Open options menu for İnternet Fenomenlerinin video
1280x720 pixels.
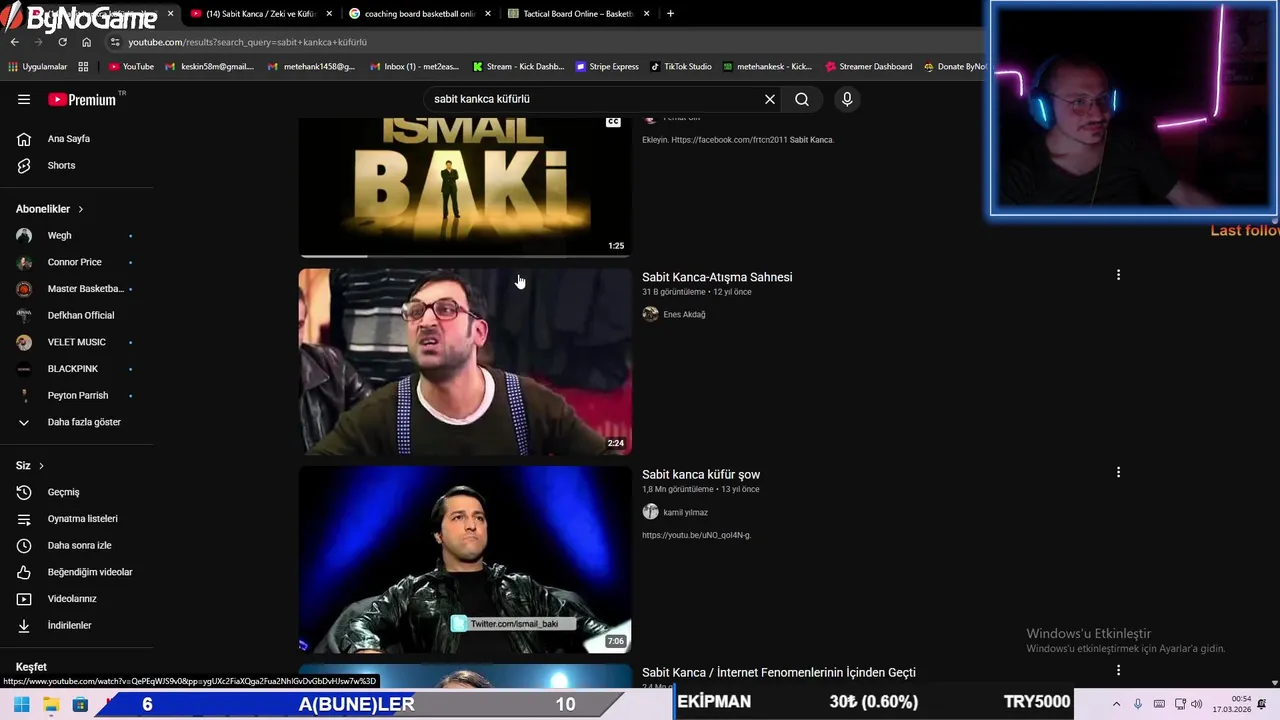click(x=1118, y=670)
